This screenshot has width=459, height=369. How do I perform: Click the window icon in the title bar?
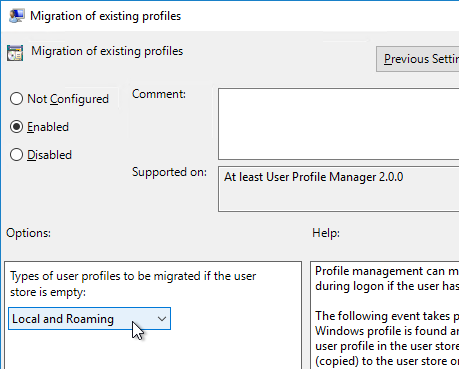pyautogui.click(x=17, y=16)
